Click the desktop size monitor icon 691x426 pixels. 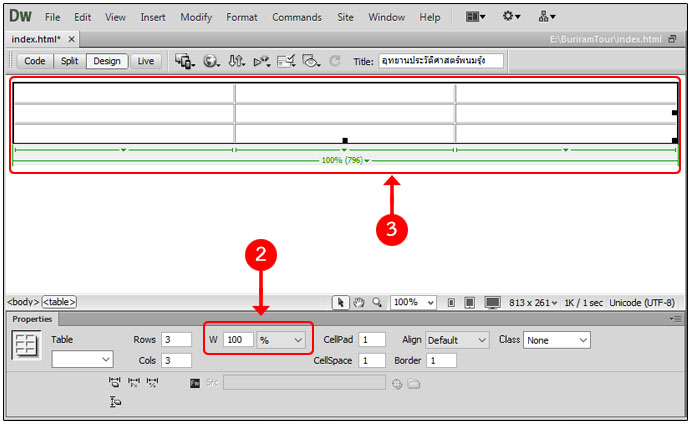tap(491, 302)
